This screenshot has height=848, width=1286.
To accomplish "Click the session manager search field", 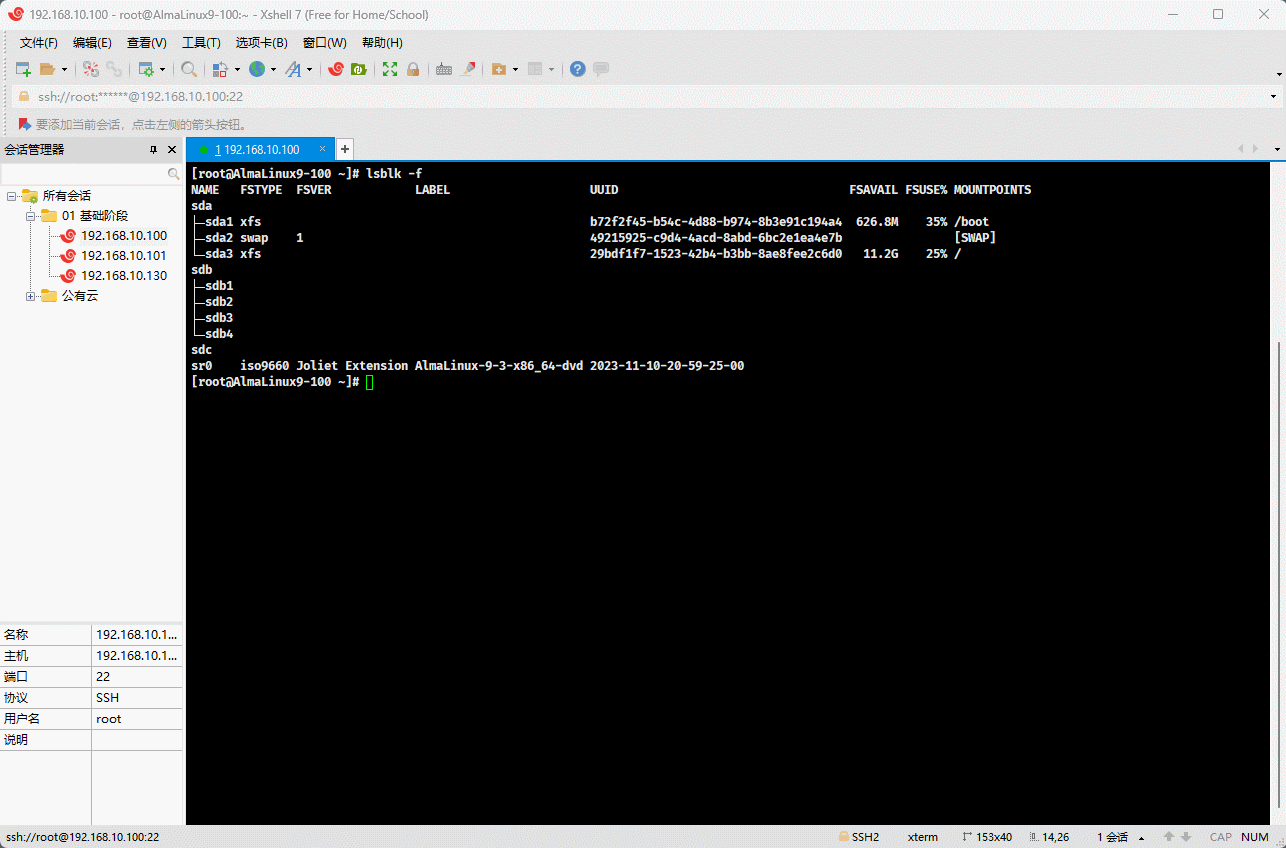I will tap(85, 174).
